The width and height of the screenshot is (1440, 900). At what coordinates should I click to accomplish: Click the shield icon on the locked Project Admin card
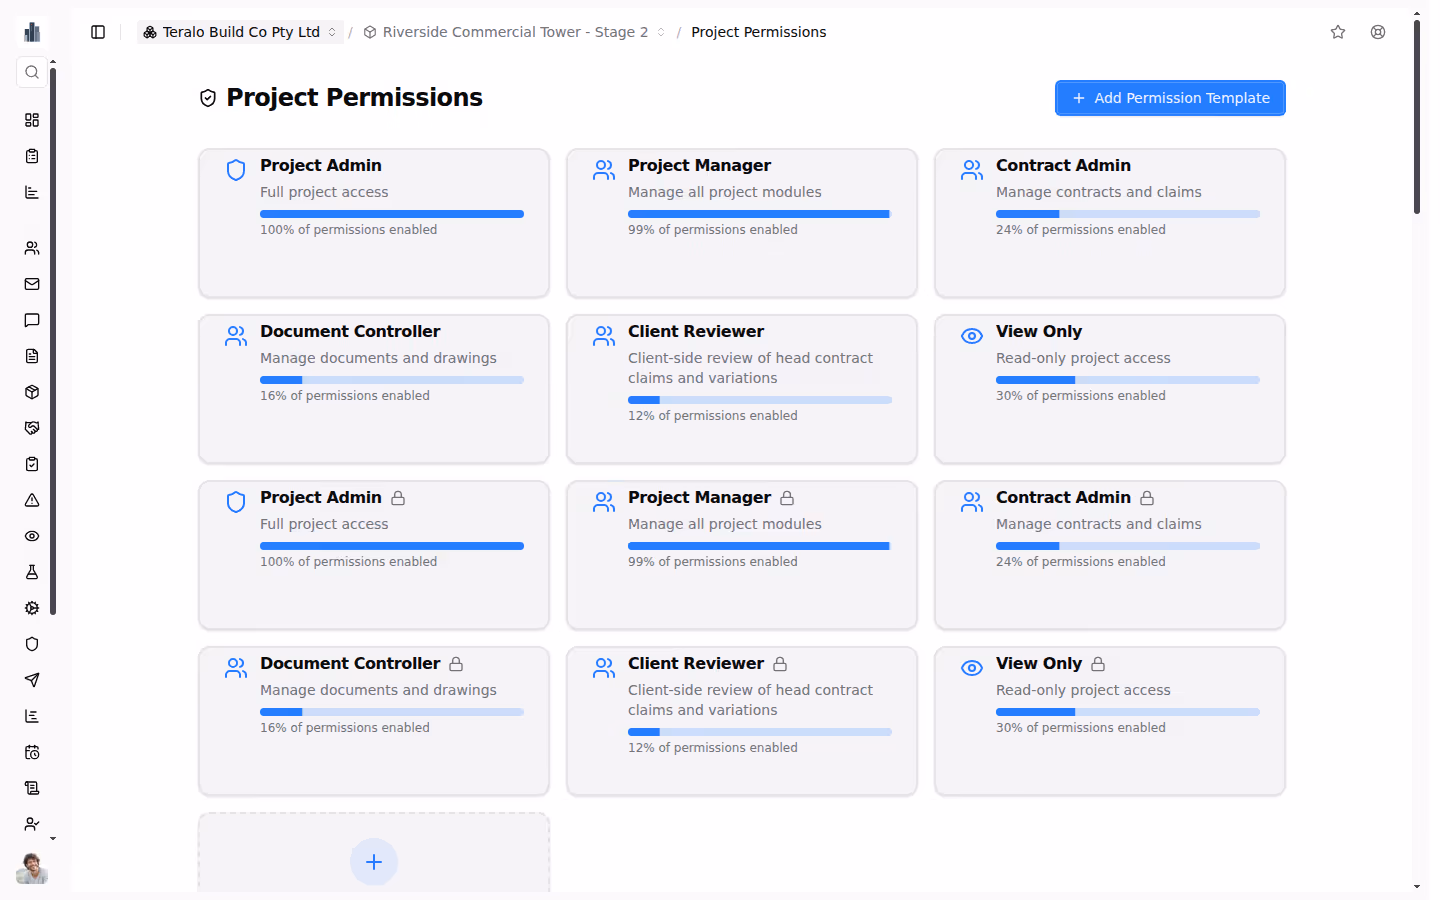[236, 502]
